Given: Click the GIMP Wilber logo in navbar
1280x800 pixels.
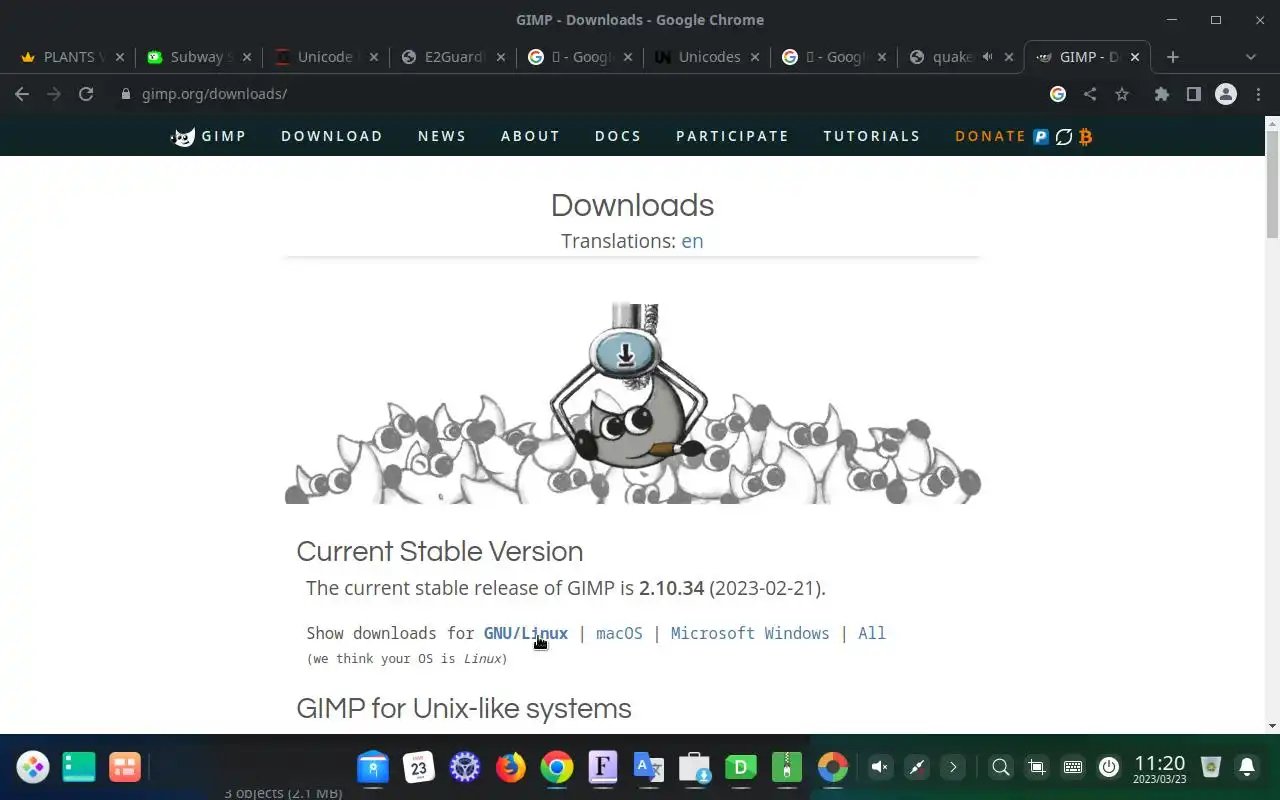Looking at the screenshot, I should [x=183, y=137].
